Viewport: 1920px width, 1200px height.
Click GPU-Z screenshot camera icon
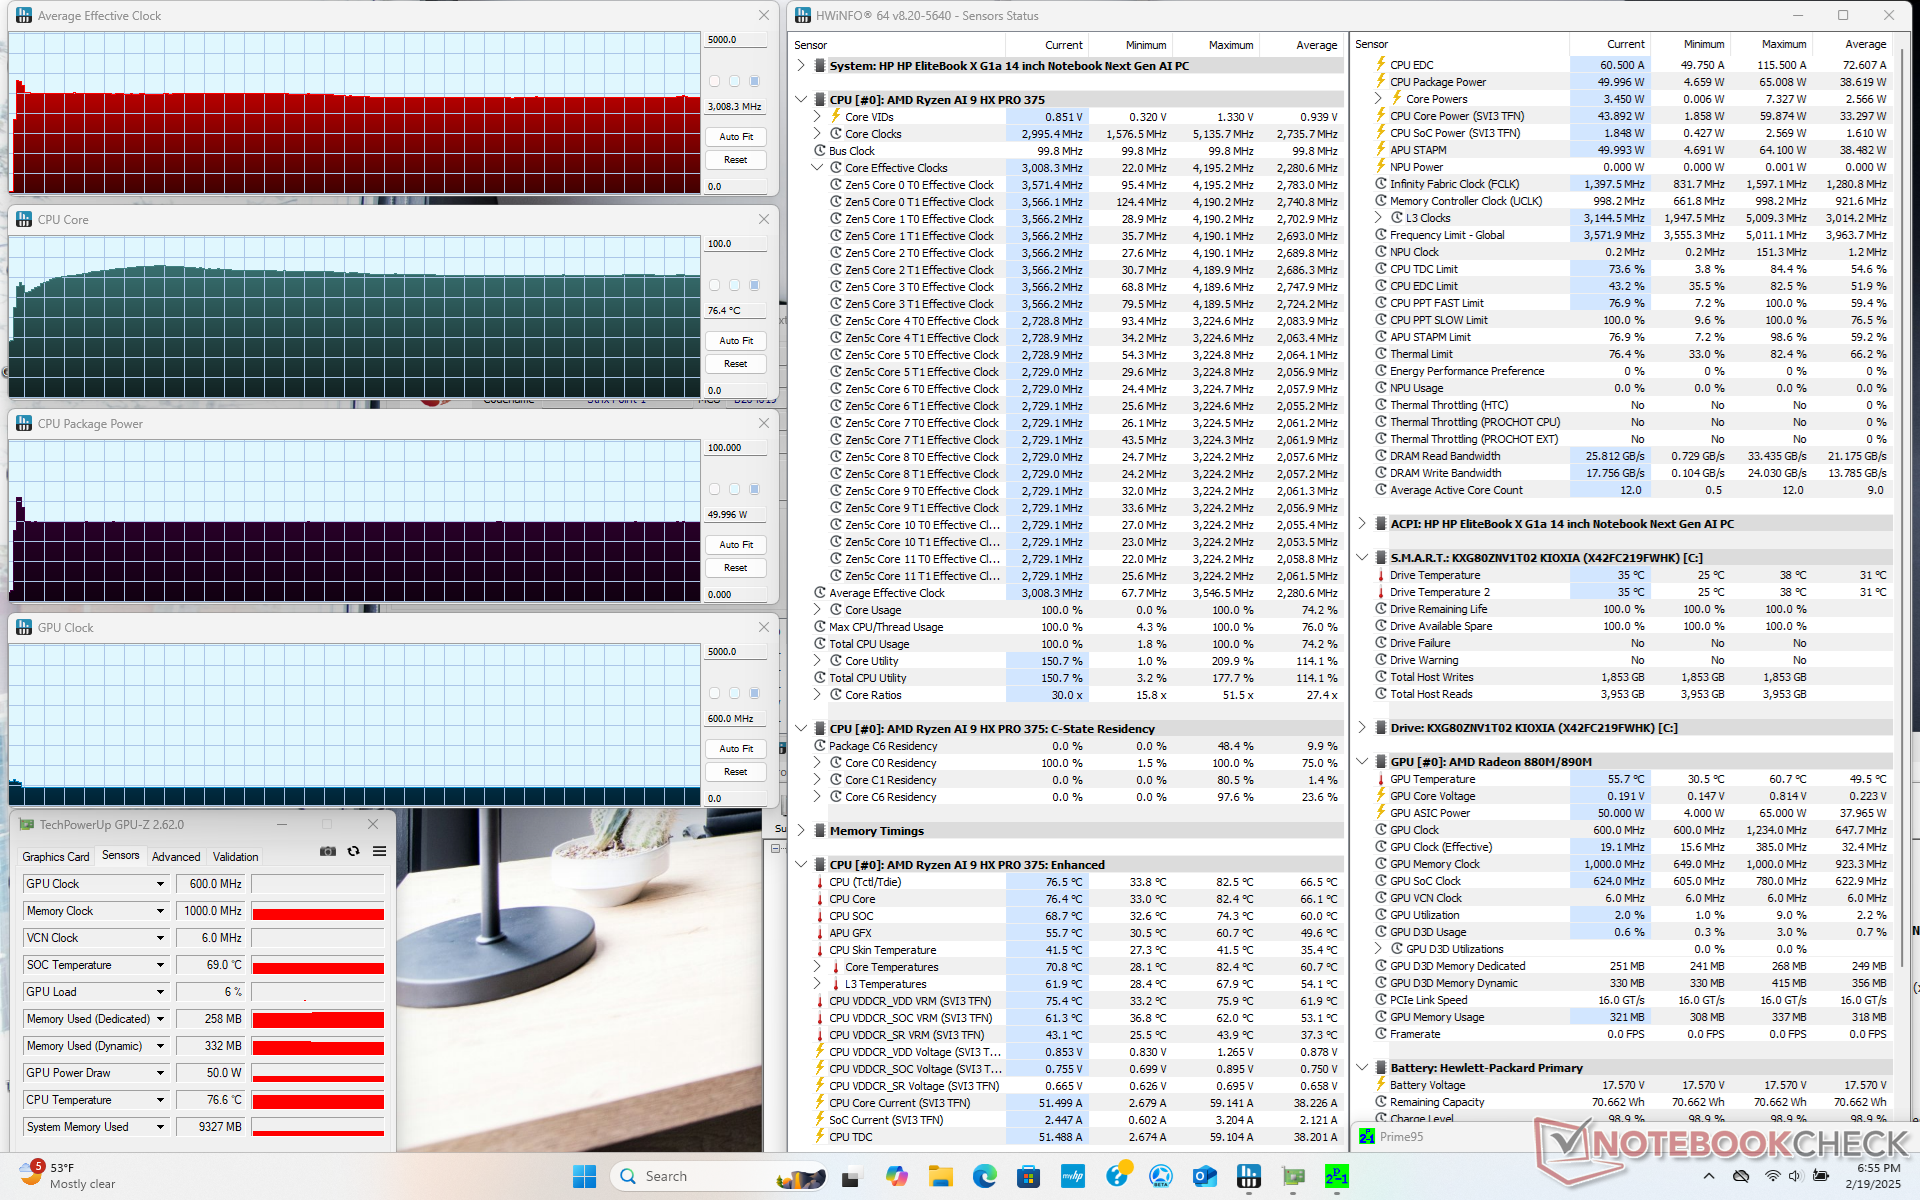pos(327,851)
